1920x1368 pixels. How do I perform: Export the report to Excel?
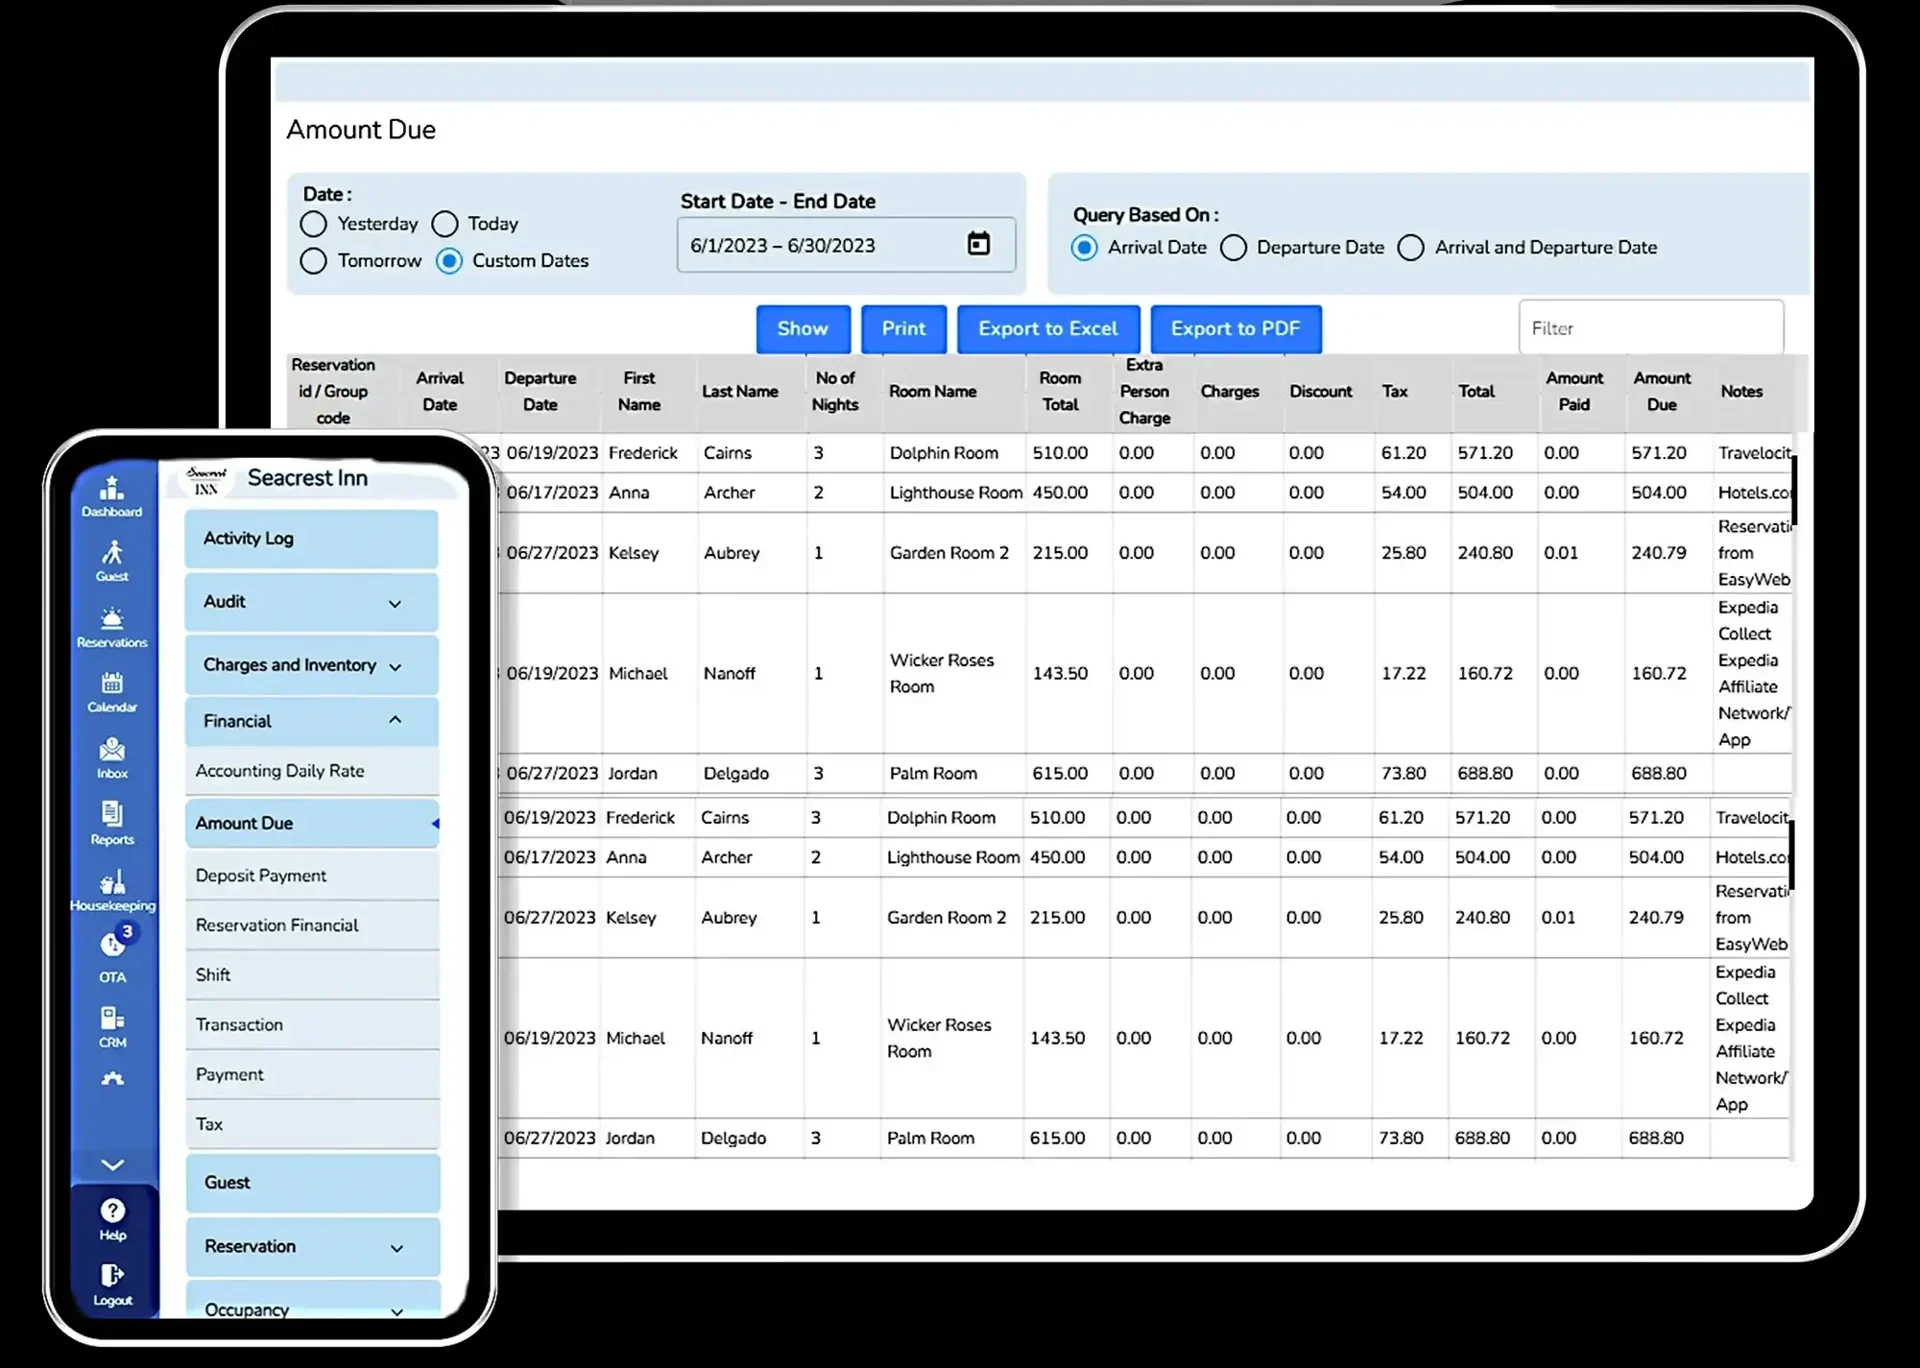pyautogui.click(x=1048, y=329)
